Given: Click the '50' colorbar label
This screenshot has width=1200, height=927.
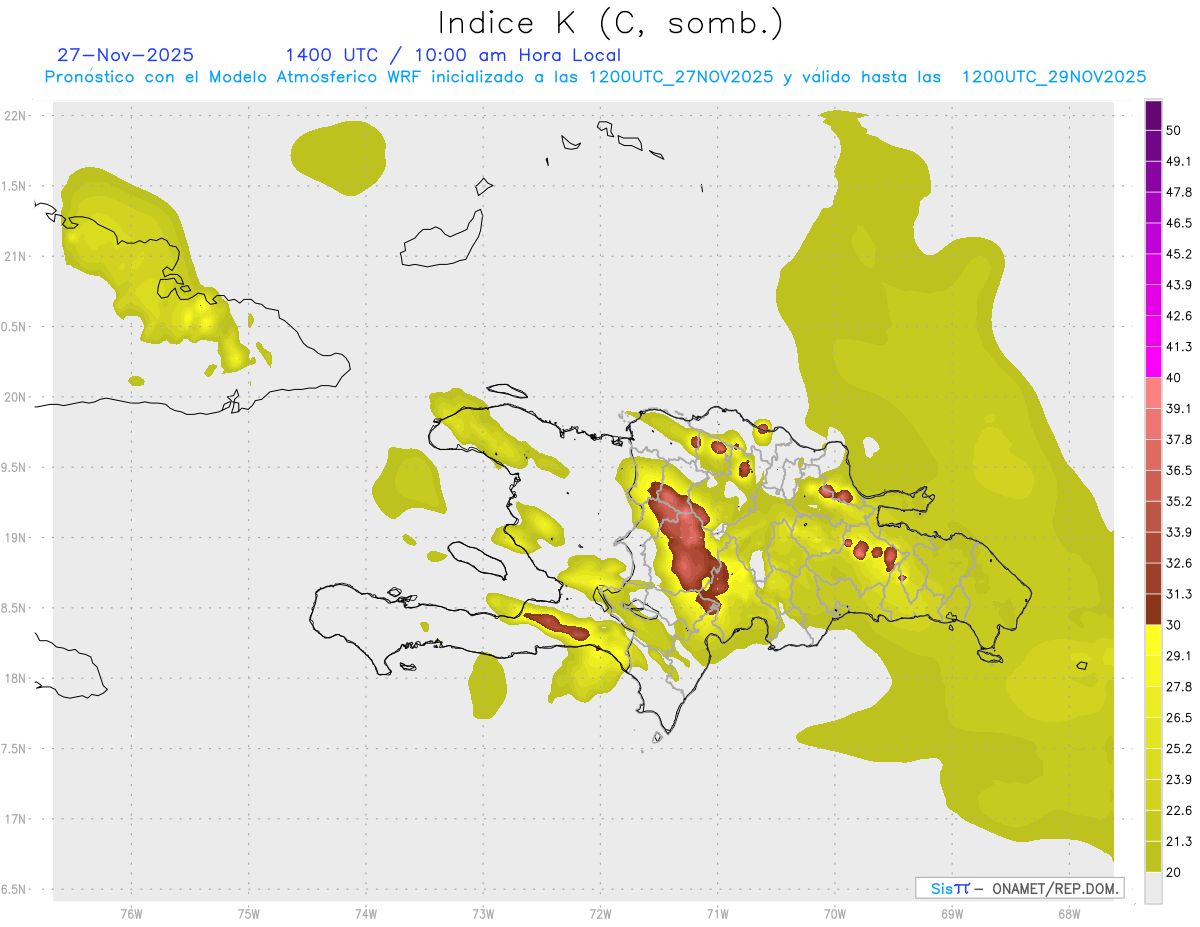Looking at the screenshot, I should click(x=1176, y=131).
